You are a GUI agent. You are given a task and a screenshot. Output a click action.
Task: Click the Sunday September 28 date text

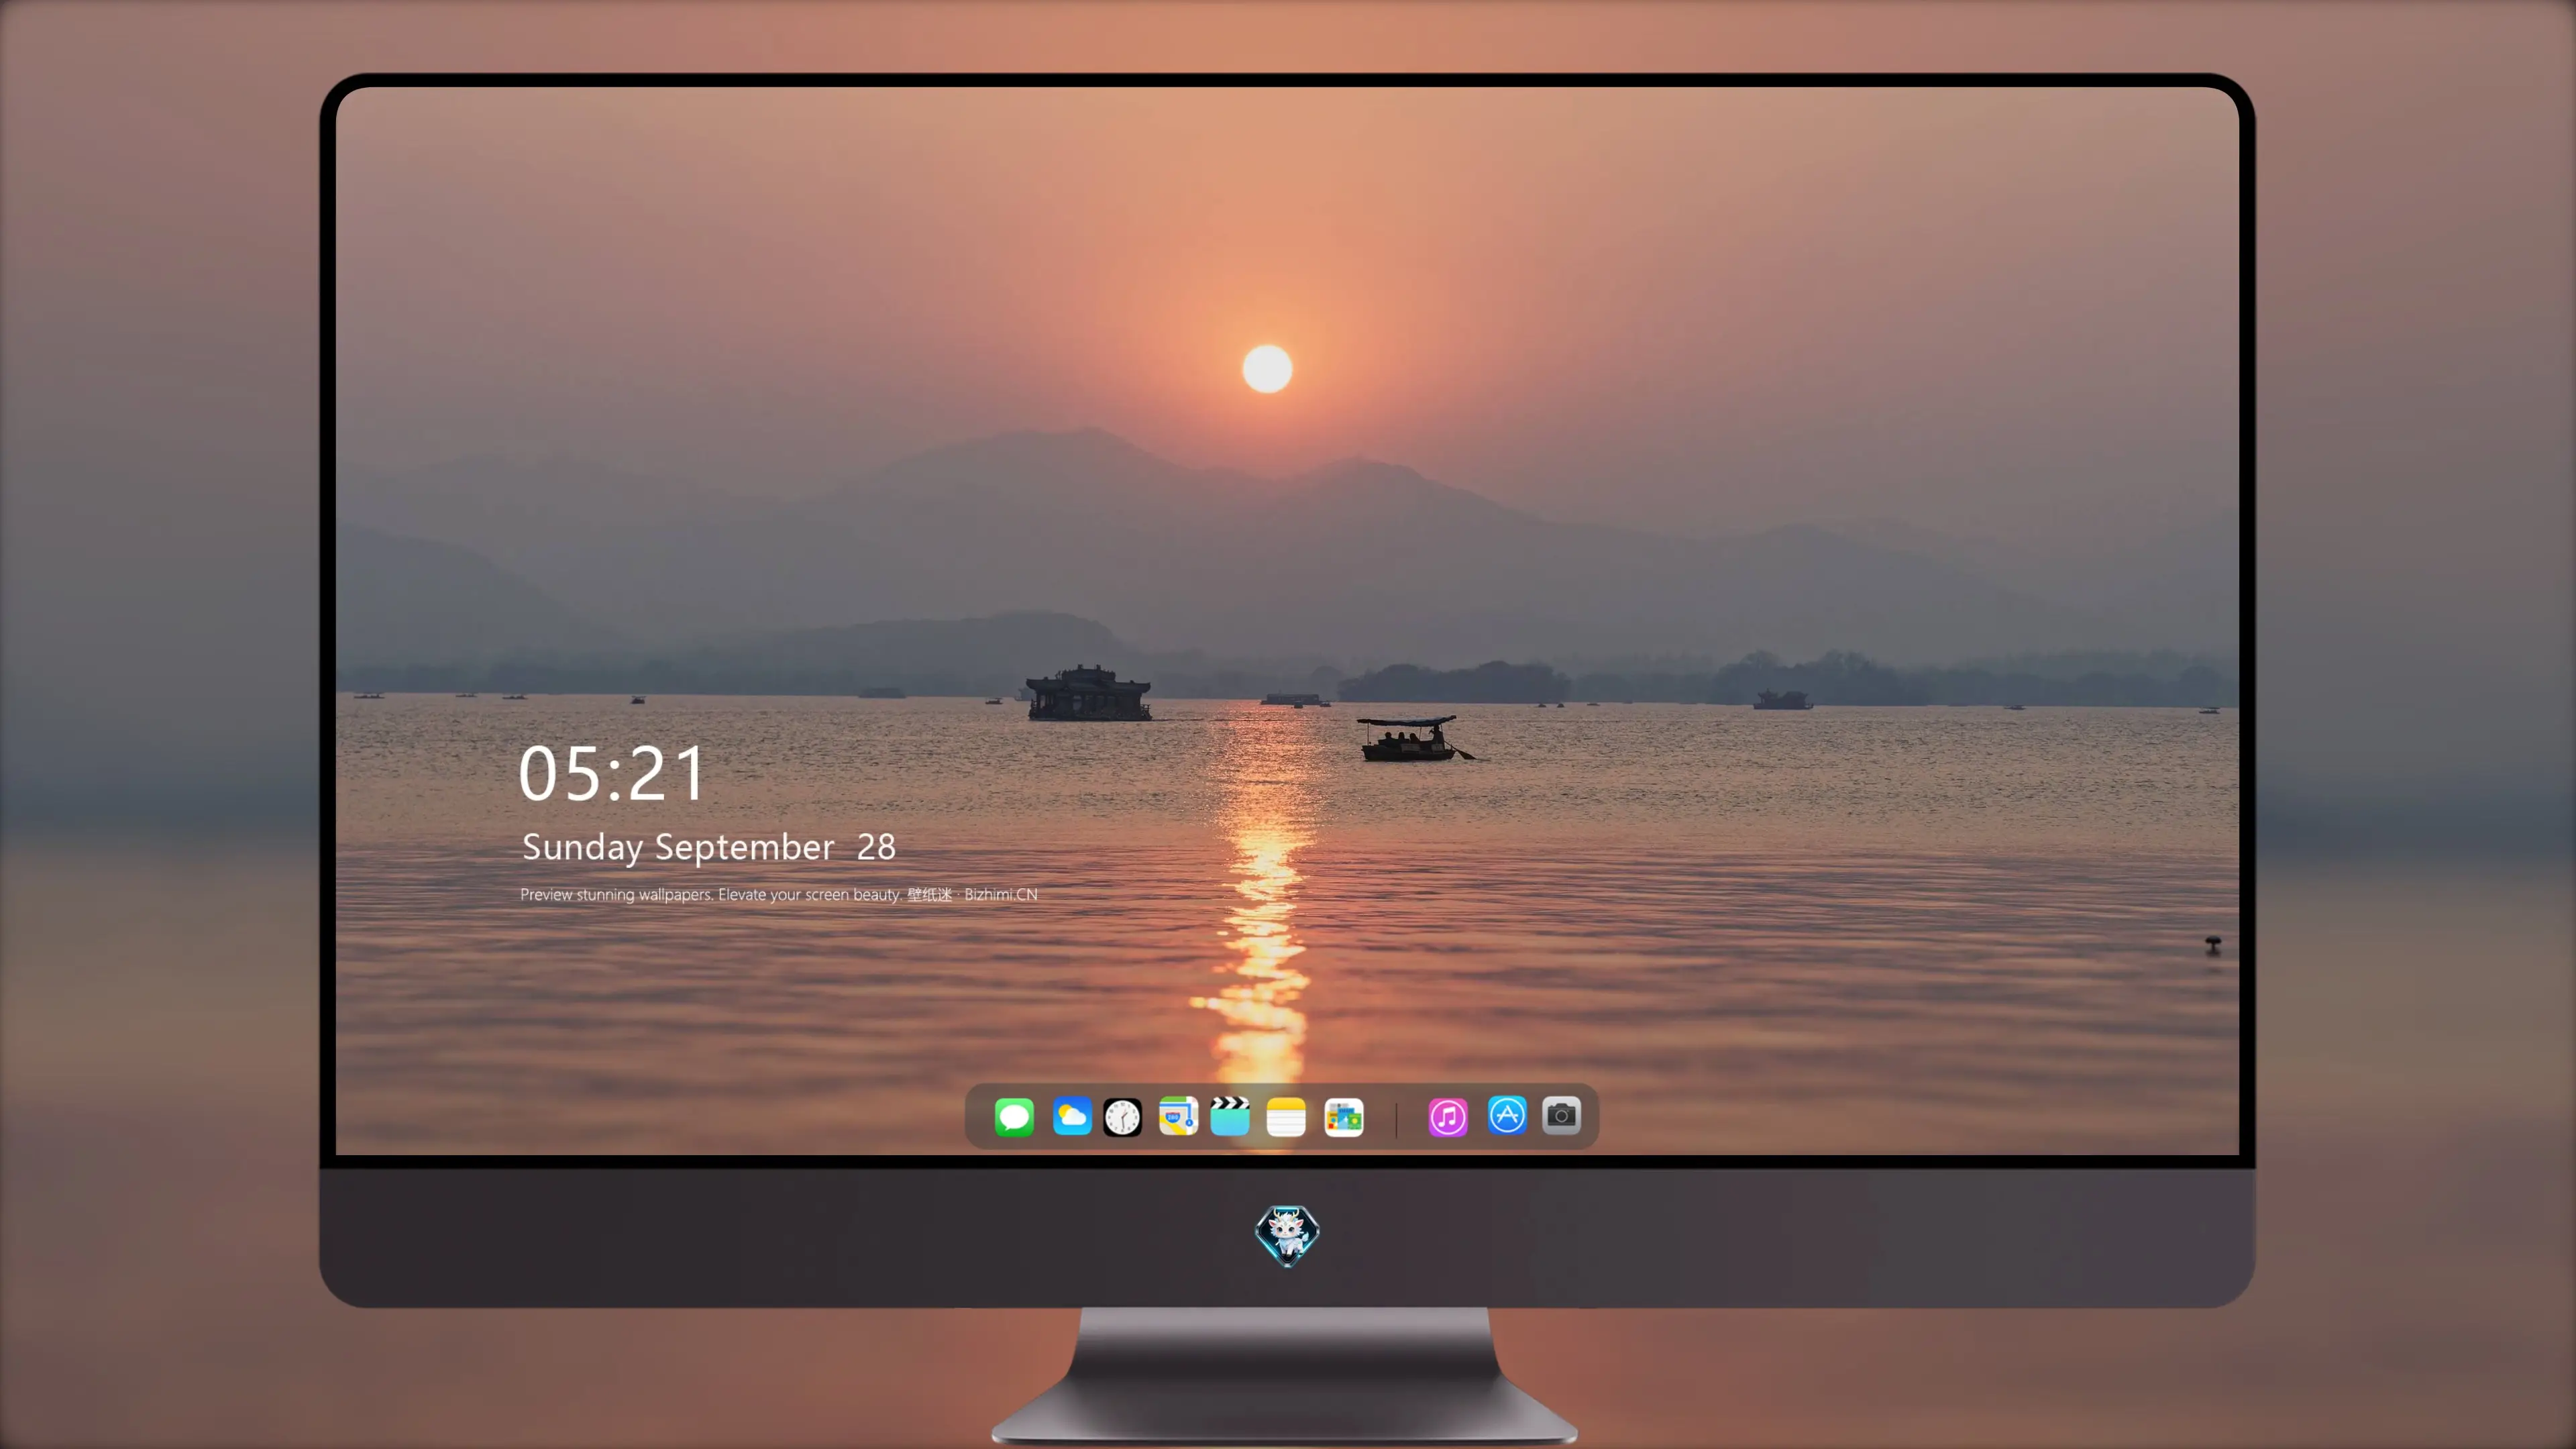tap(709, 848)
